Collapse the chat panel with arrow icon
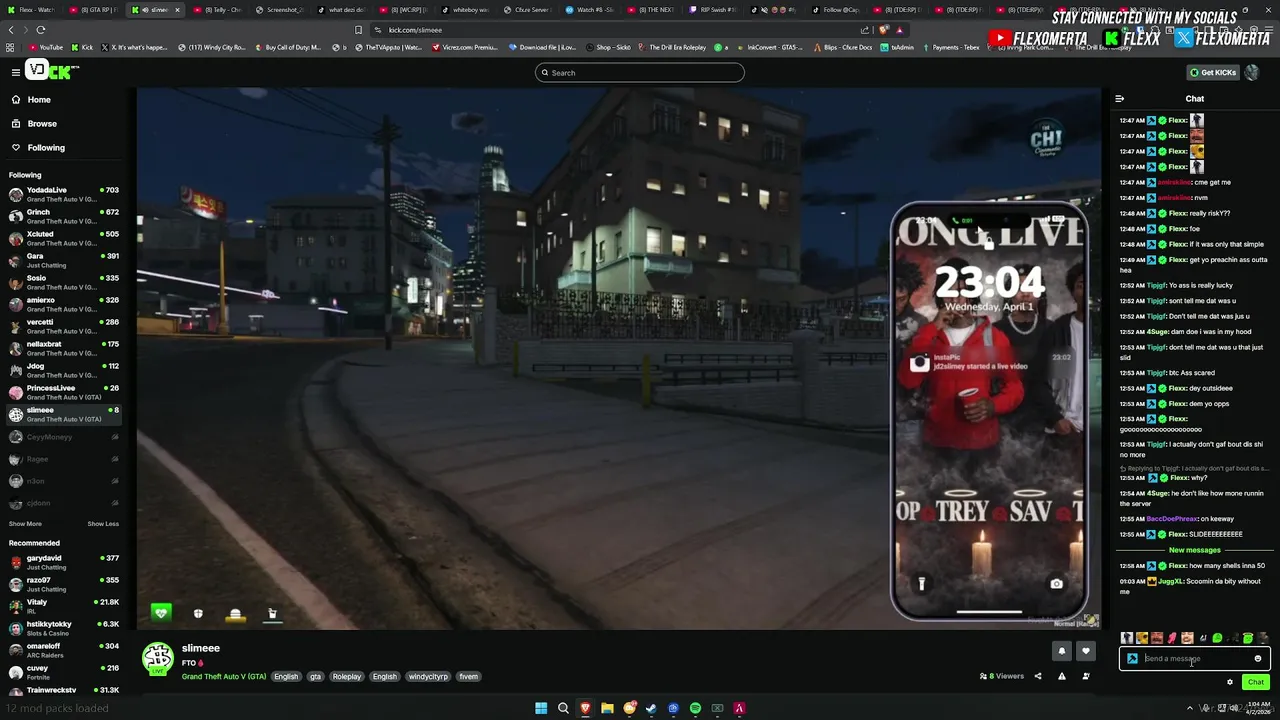Screen dimensions: 1280x720 click(x=1120, y=99)
